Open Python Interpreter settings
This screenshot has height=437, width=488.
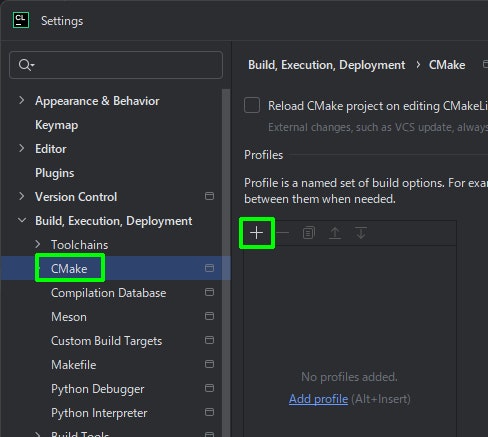click(x=99, y=413)
